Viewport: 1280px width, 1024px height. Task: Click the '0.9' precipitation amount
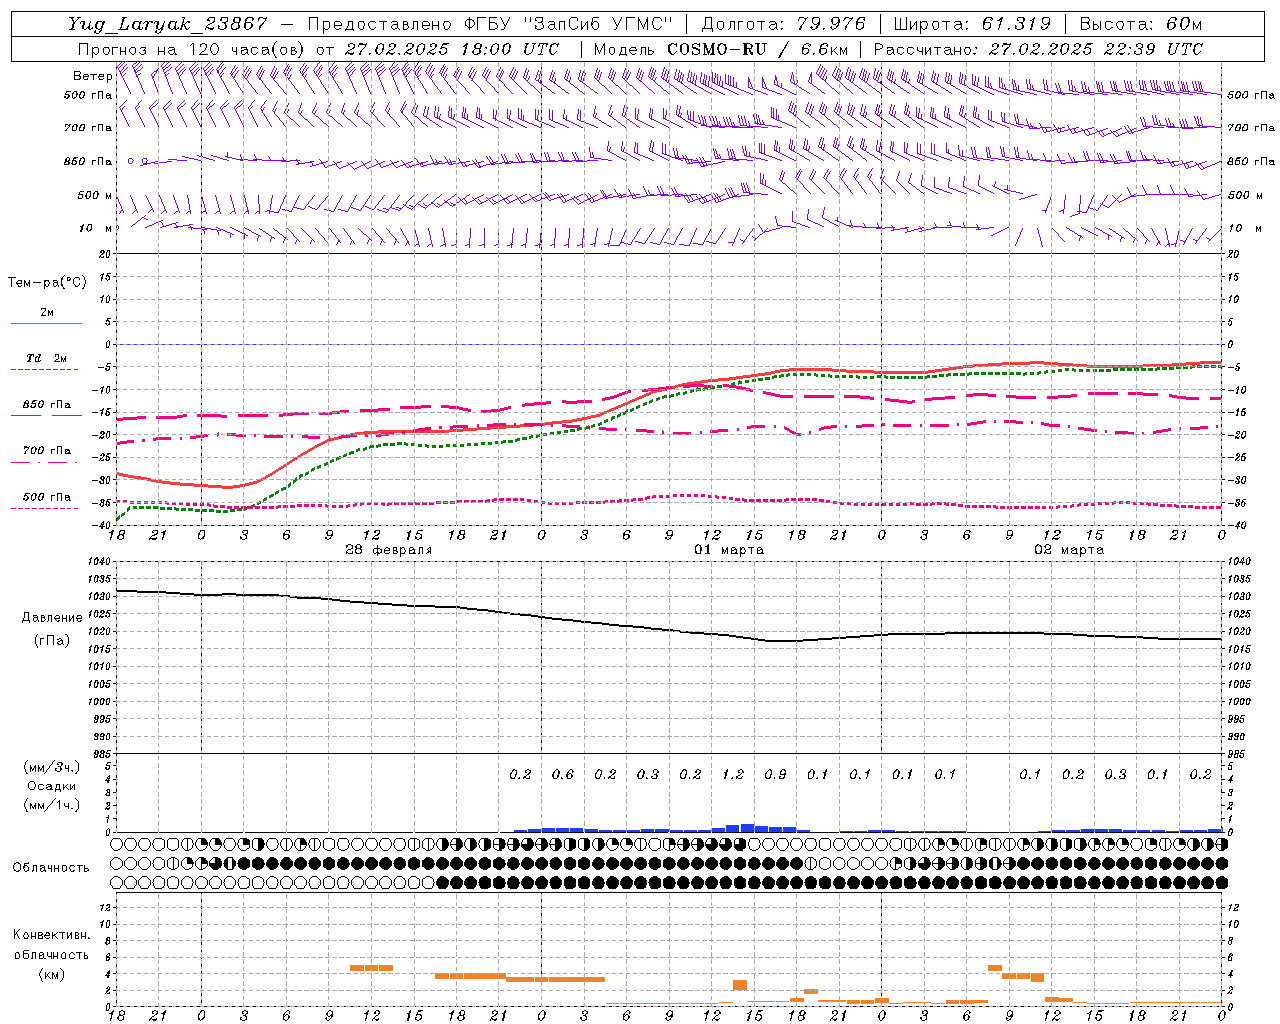[775, 774]
